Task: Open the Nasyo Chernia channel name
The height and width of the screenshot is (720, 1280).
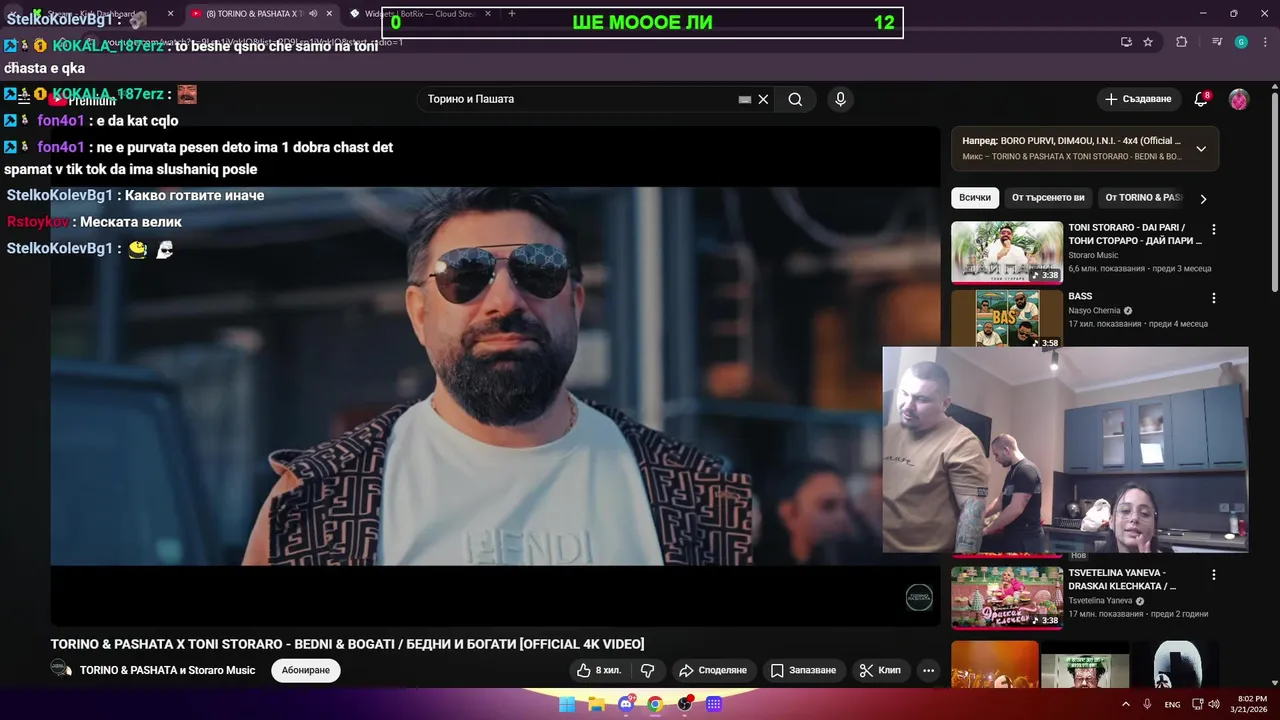Action: (1094, 311)
